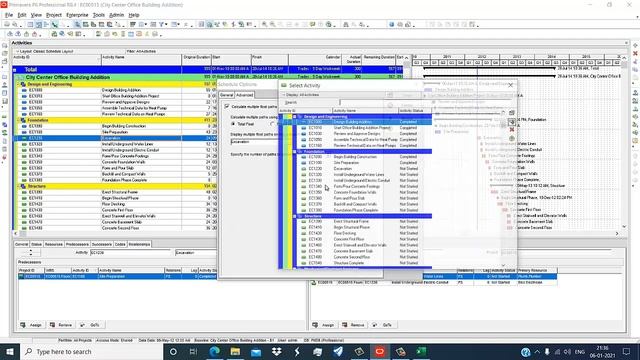640x360 pixels.
Task: Open the File menu
Action: [x=9, y=15]
